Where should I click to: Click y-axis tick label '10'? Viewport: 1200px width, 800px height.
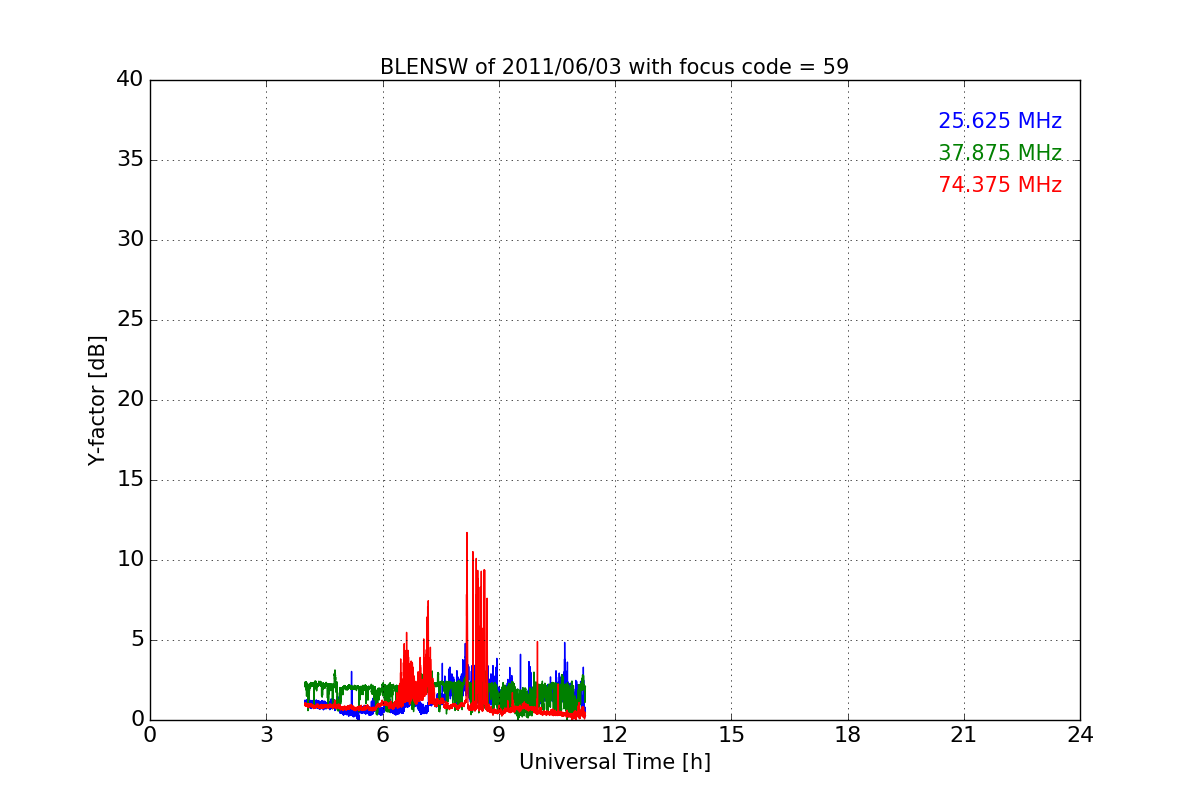coord(130,560)
